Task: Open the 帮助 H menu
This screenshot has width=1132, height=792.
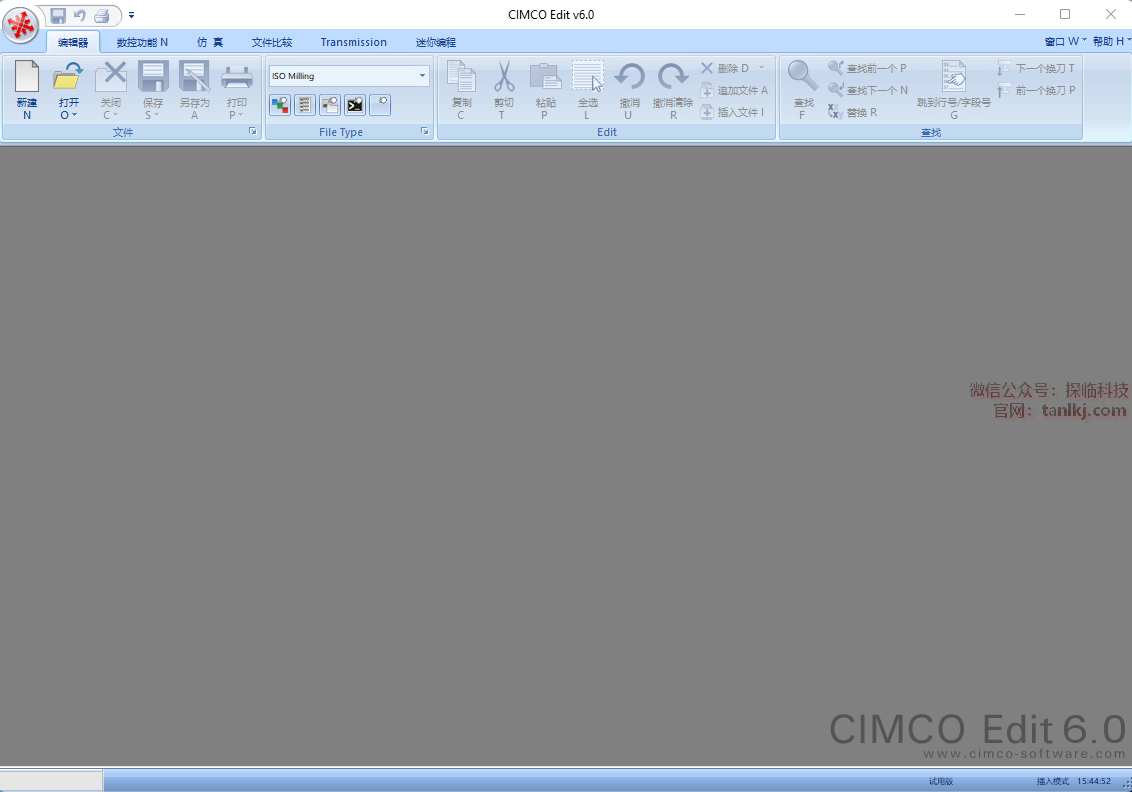Action: click(x=1111, y=41)
